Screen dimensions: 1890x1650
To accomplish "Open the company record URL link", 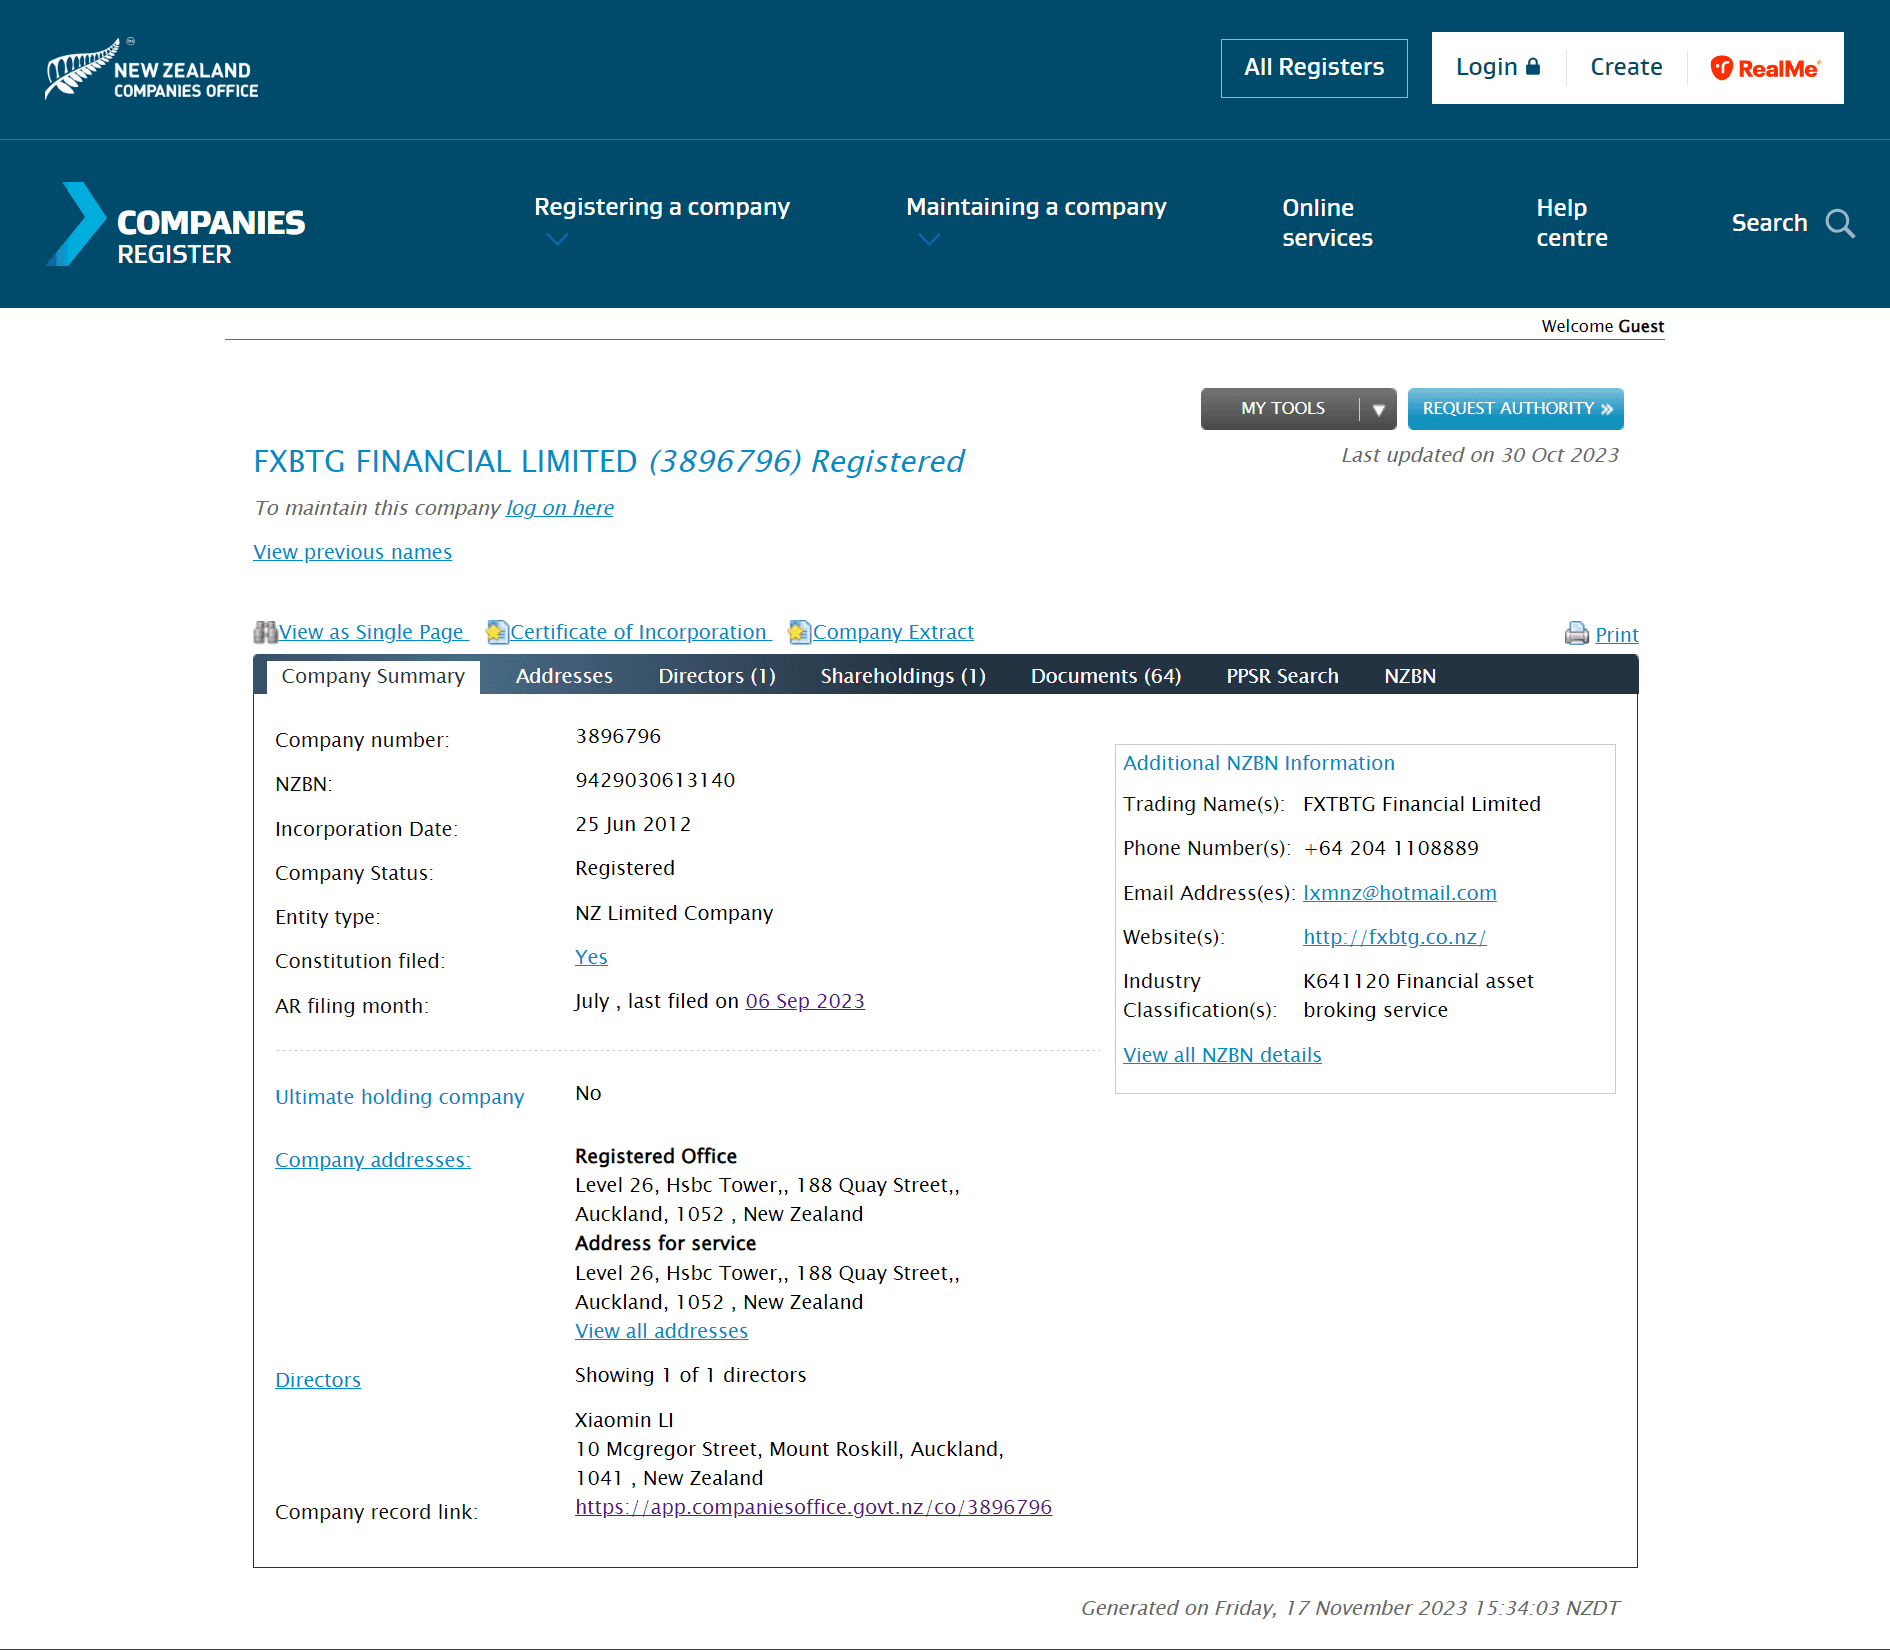I will click(x=813, y=1507).
